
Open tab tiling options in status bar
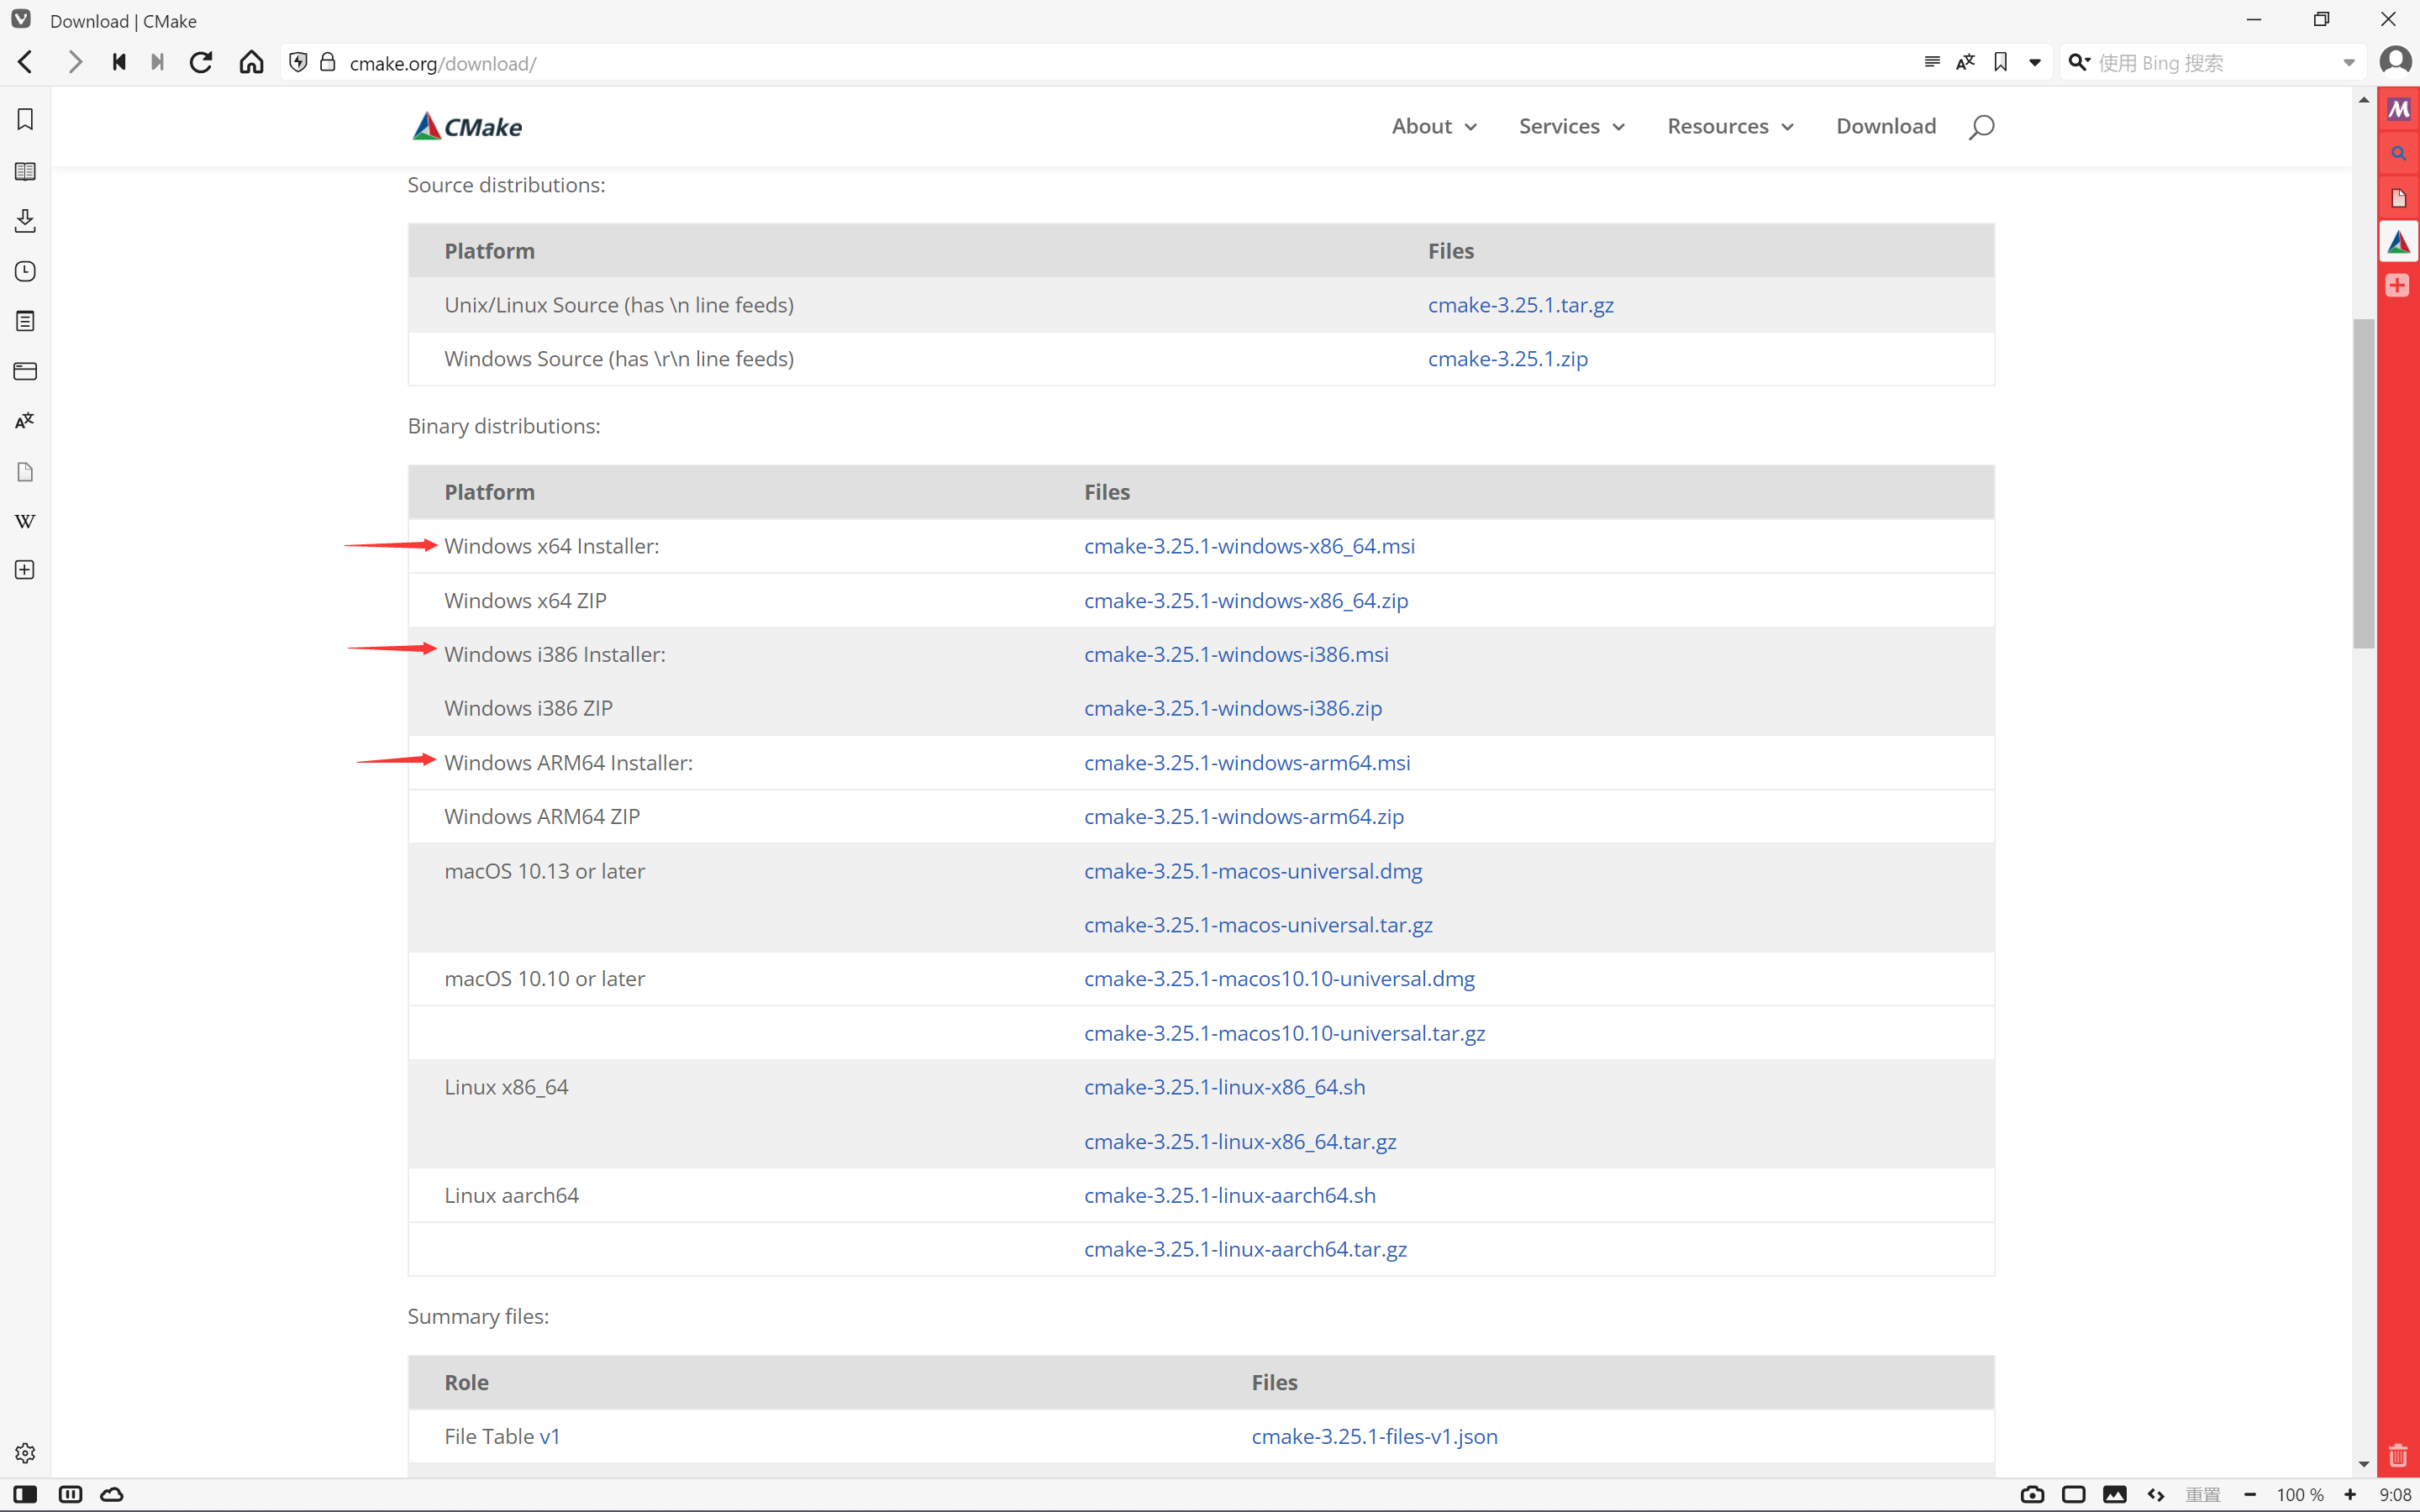pyautogui.click(x=70, y=1494)
